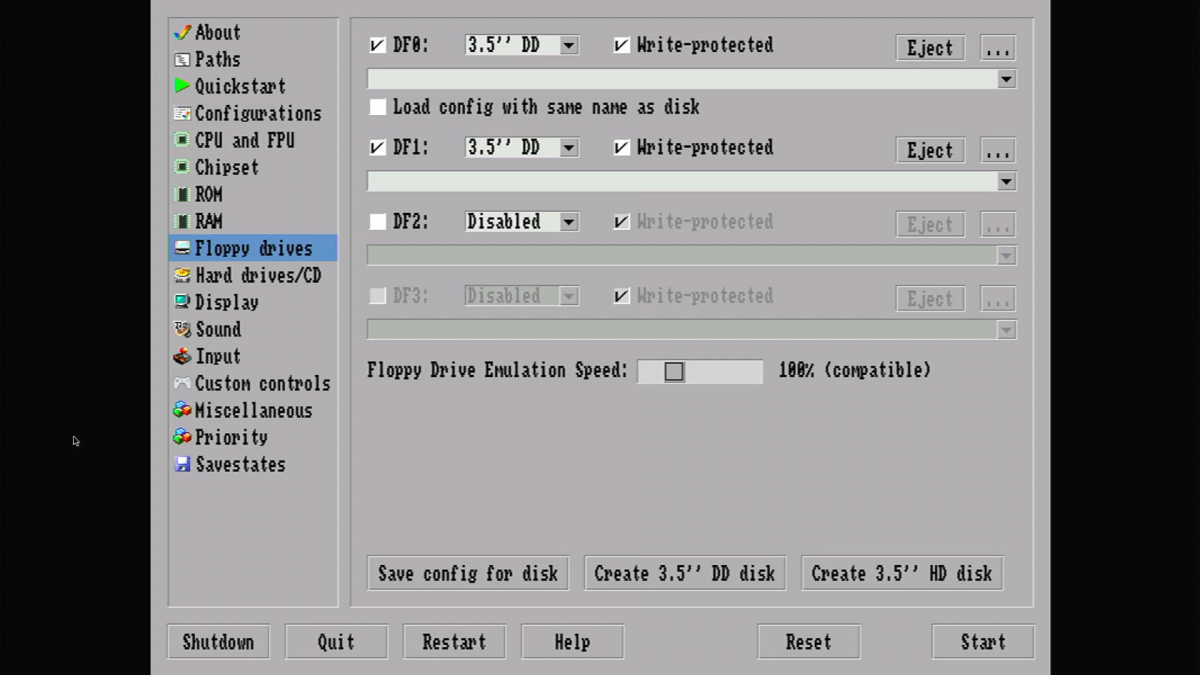Enable the DF2 drive checkbox
The height and width of the screenshot is (675, 1200).
(377, 222)
